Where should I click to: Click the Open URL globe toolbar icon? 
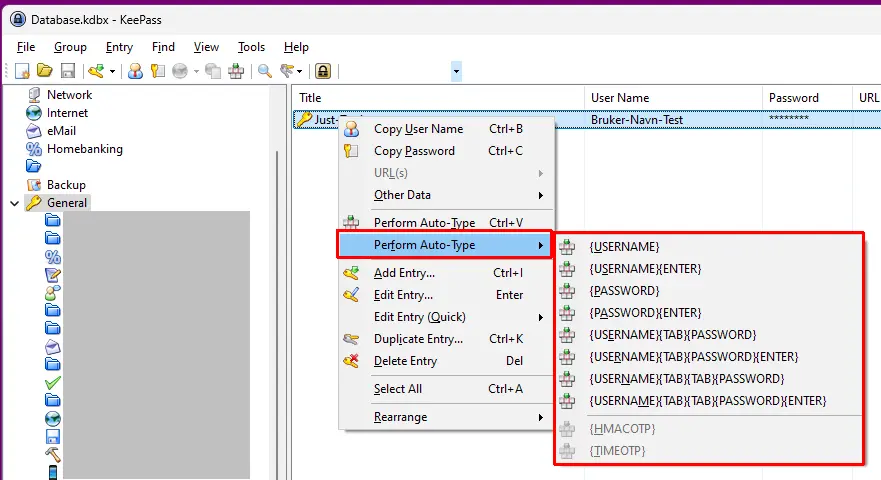[x=180, y=71]
